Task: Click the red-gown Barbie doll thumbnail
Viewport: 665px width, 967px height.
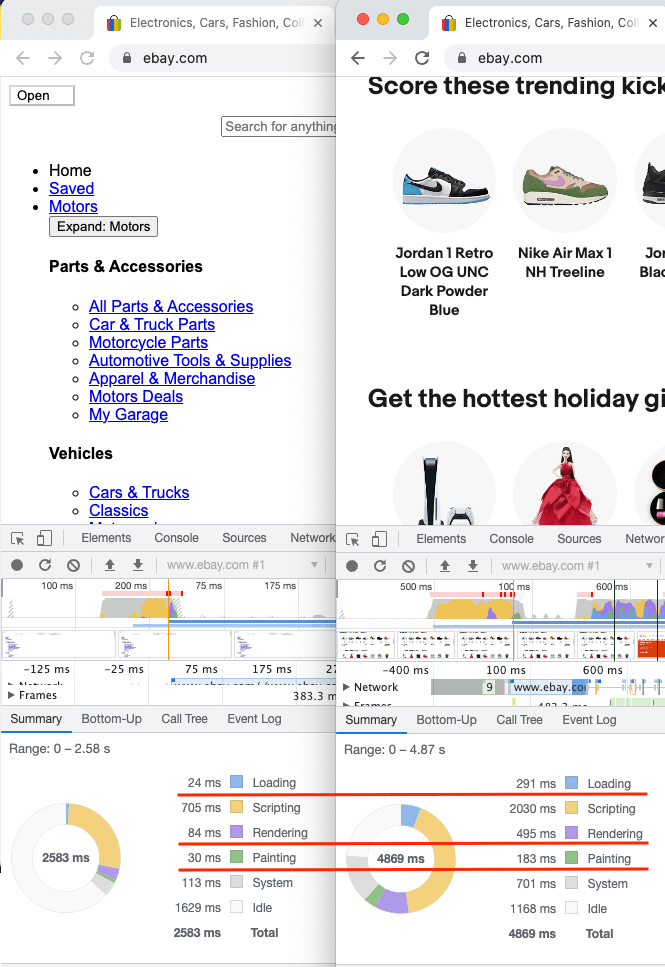Action: click(x=564, y=484)
